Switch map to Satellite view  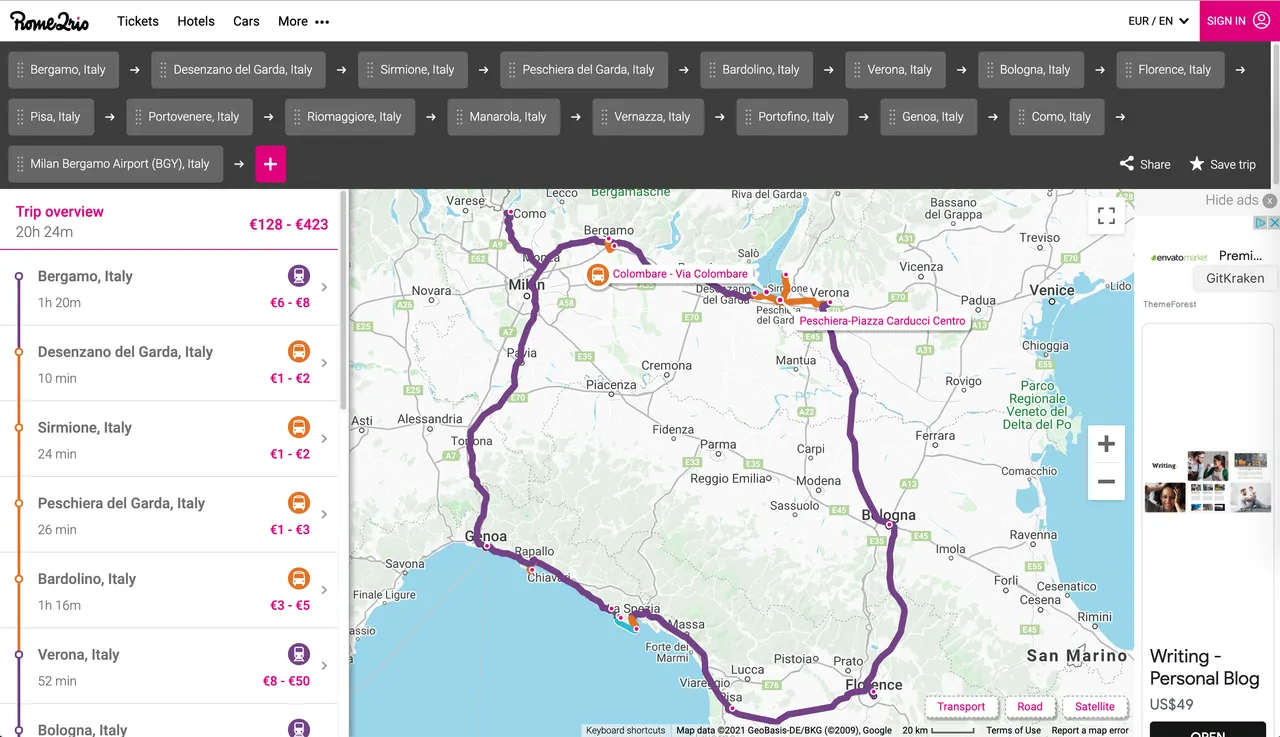pyautogui.click(x=1095, y=706)
